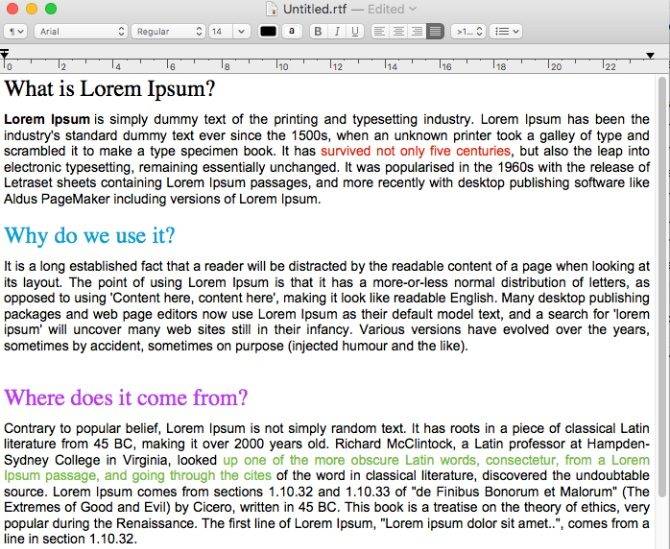Toggle bold formatting
670x549 pixels.
pyautogui.click(x=318, y=31)
